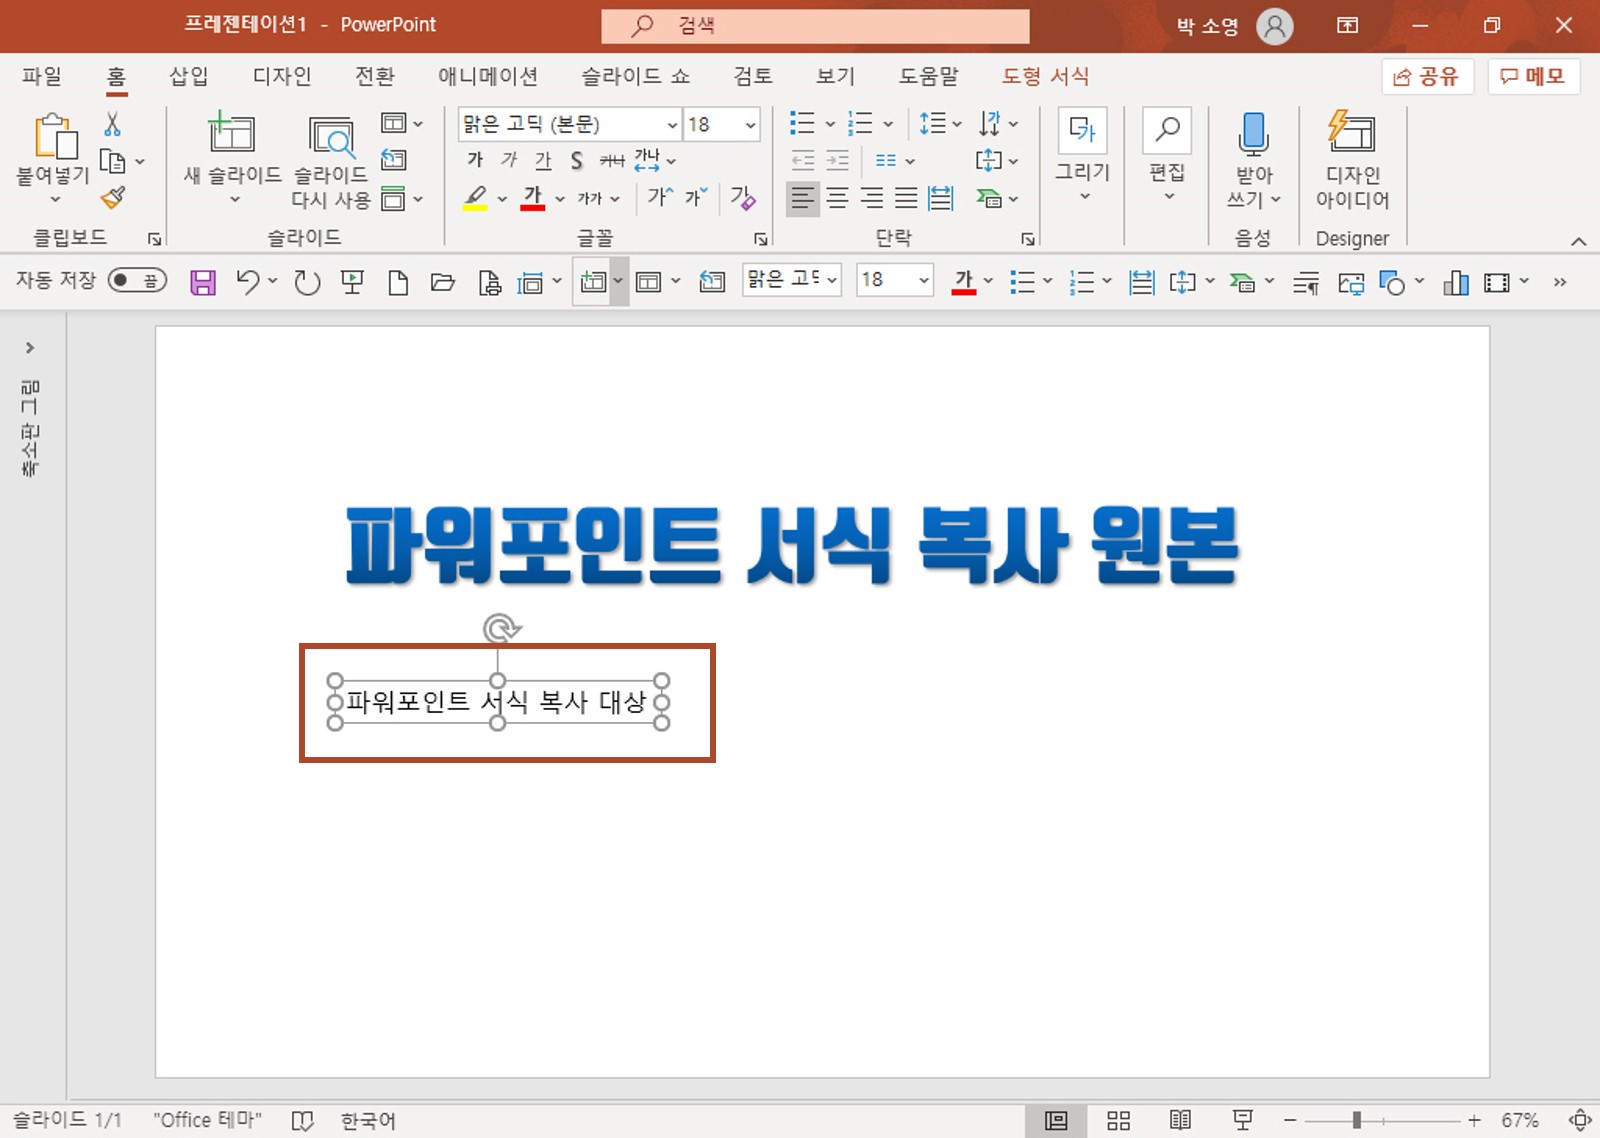Open 슬라이드 다시 사용 reuse slides
The width and height of the screenshot is (1600, 1138).
[x=331, y=160]
